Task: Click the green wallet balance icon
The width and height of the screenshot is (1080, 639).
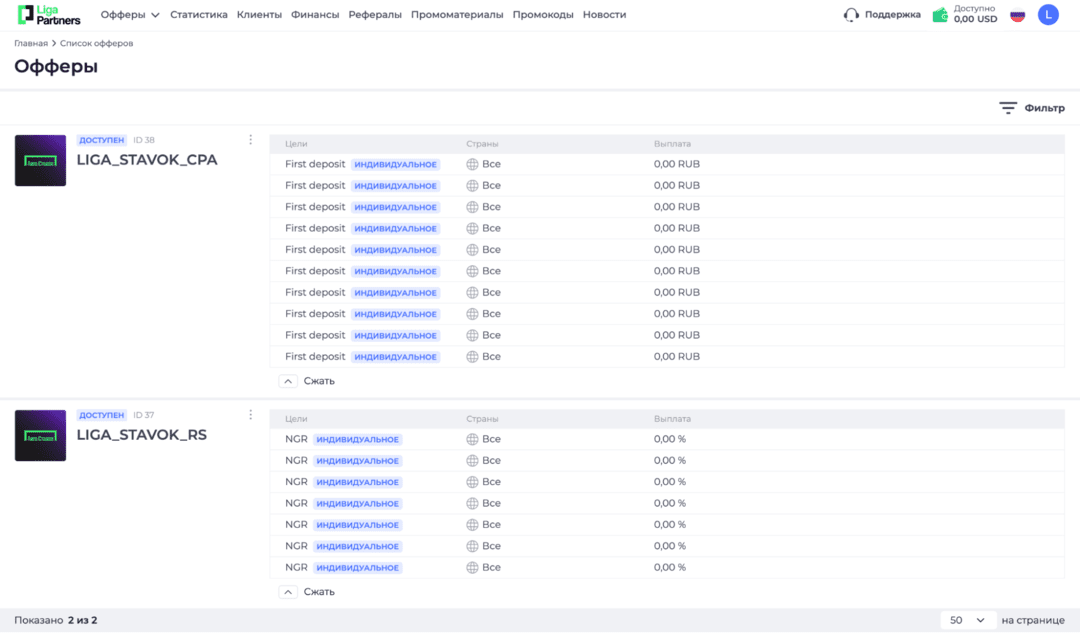Action: pyautogui.click(x=939, y=15)
